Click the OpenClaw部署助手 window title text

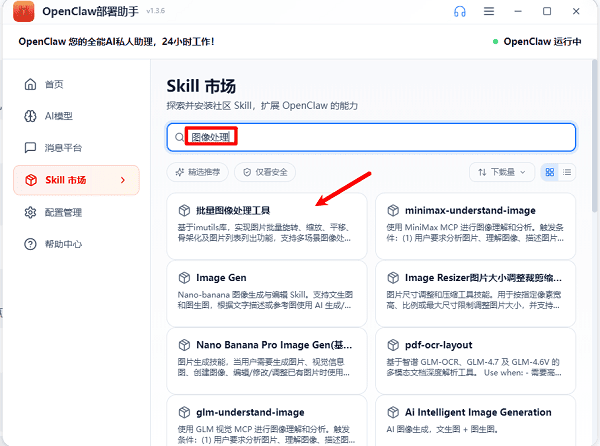tap(90, 11)
